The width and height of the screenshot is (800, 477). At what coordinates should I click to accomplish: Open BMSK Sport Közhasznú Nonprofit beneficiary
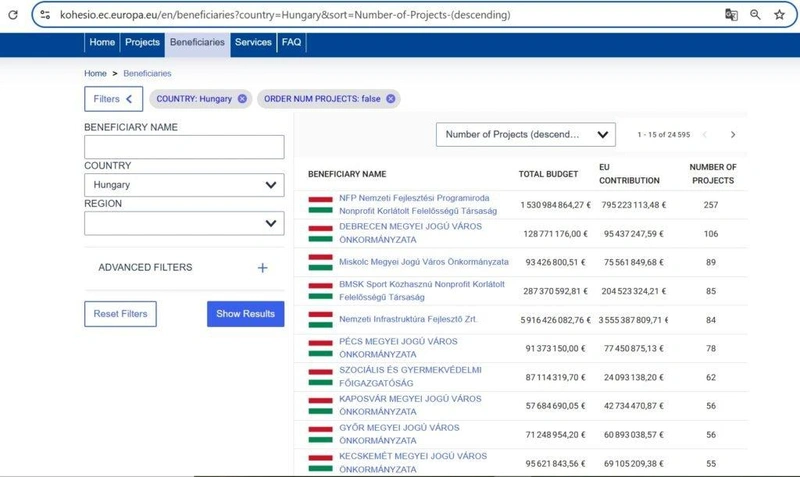tap(422, 290)
